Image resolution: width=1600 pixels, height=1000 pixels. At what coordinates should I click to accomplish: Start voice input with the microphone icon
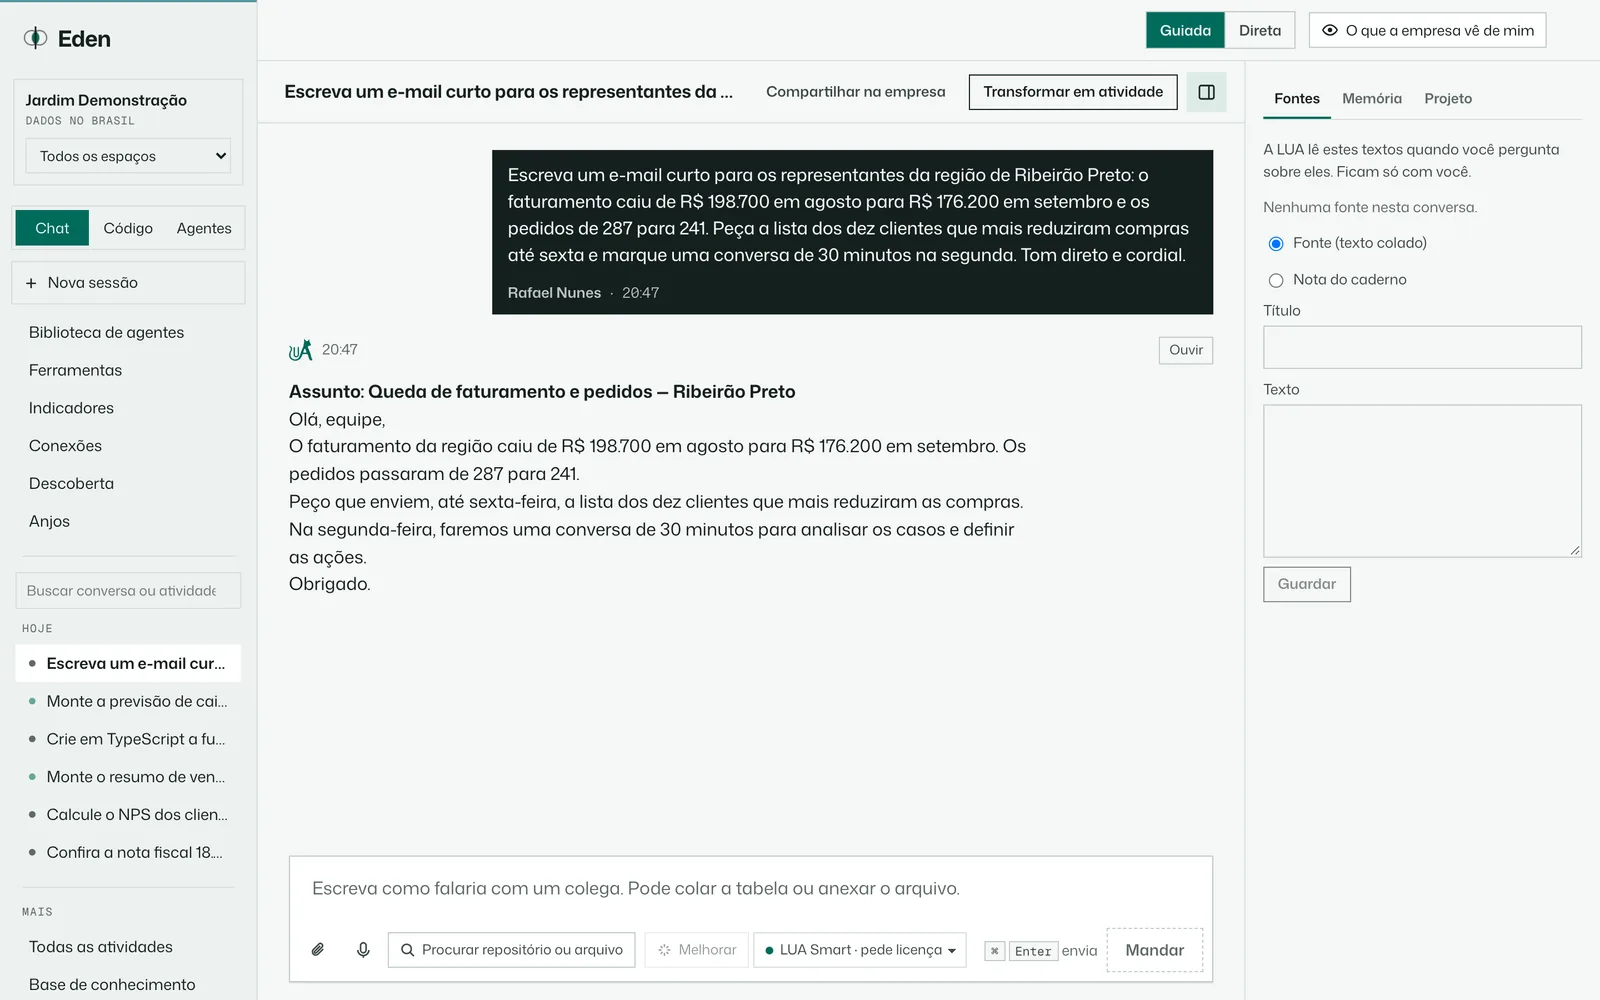click(x=363, y=949)
